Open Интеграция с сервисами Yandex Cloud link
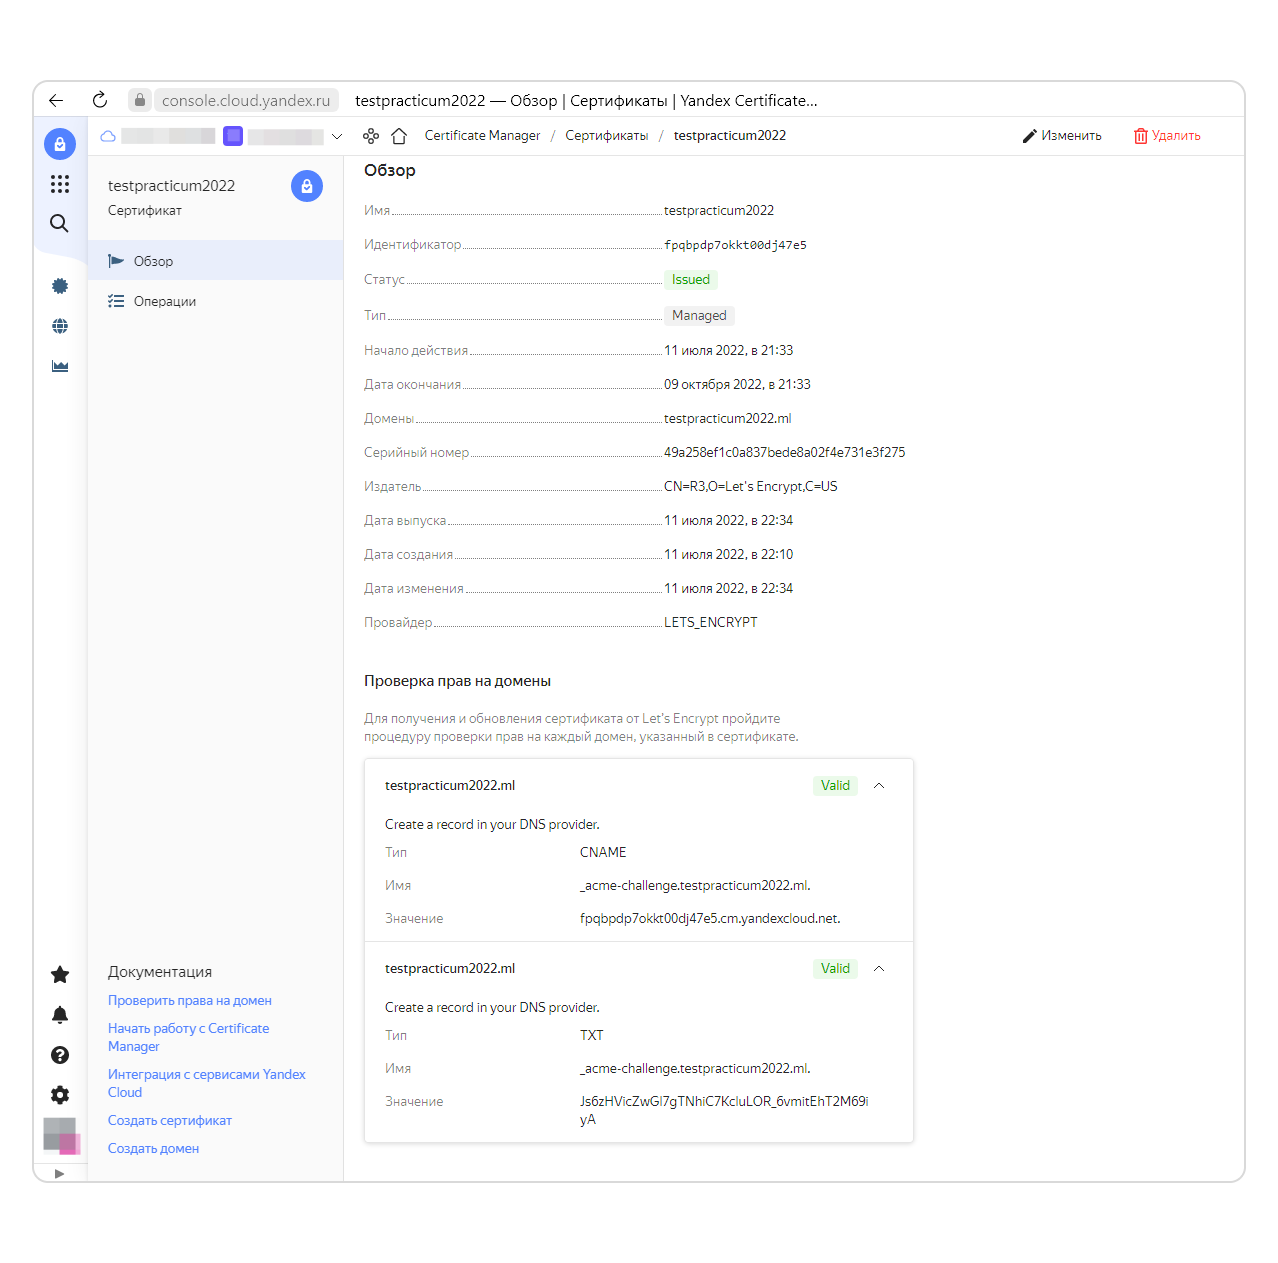 207,1084
